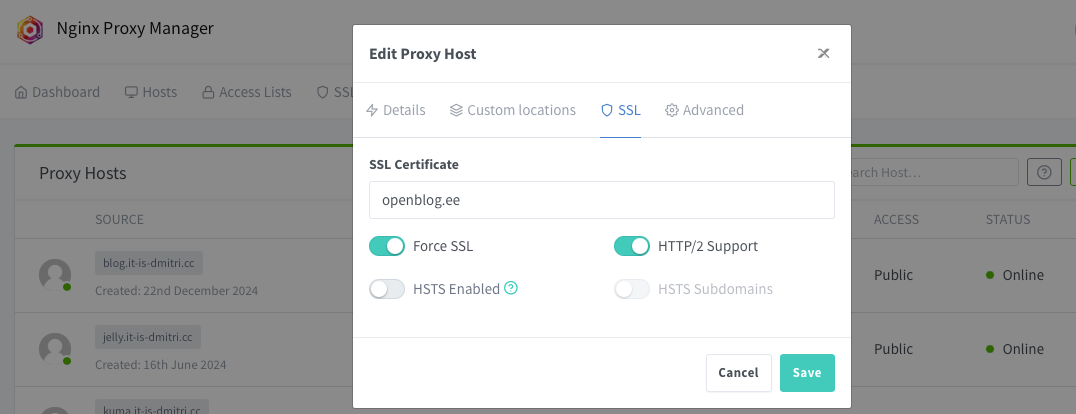Click the help question mark button near search
Screen dimensions: 1076x414
click(1044, 172)
